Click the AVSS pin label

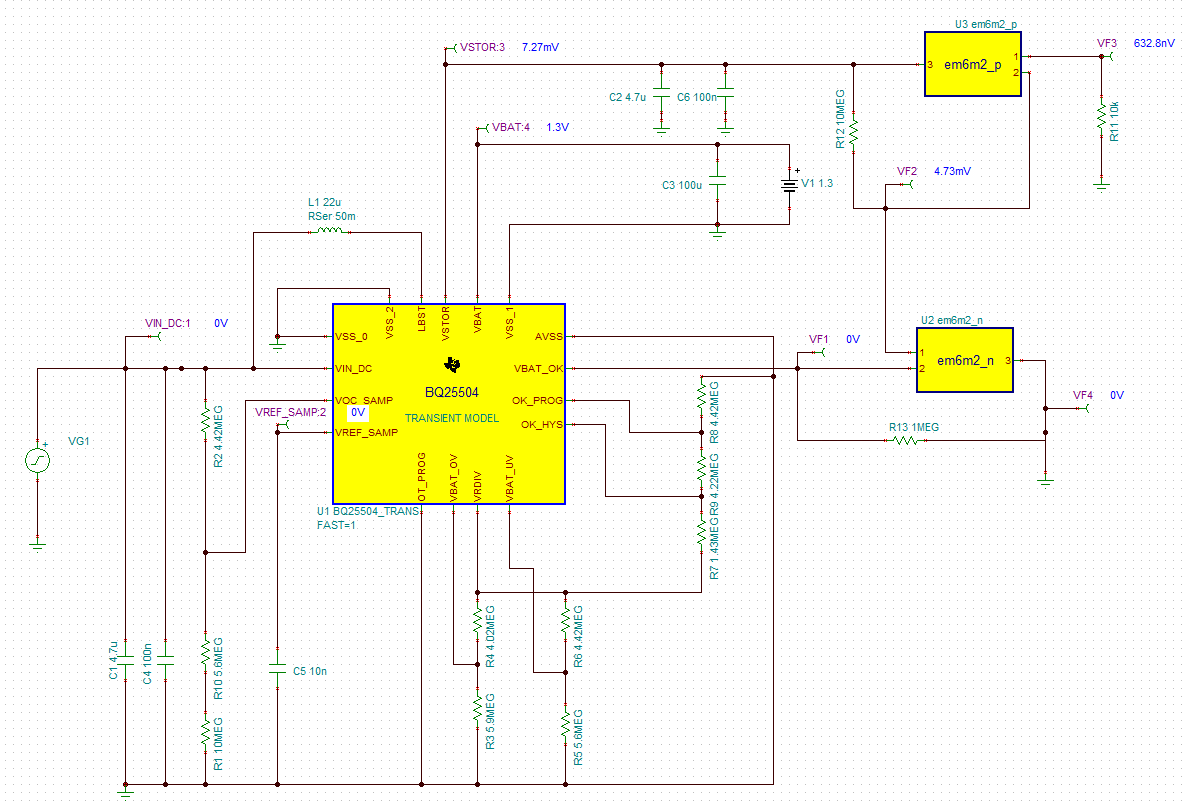[x=549, y=337]
